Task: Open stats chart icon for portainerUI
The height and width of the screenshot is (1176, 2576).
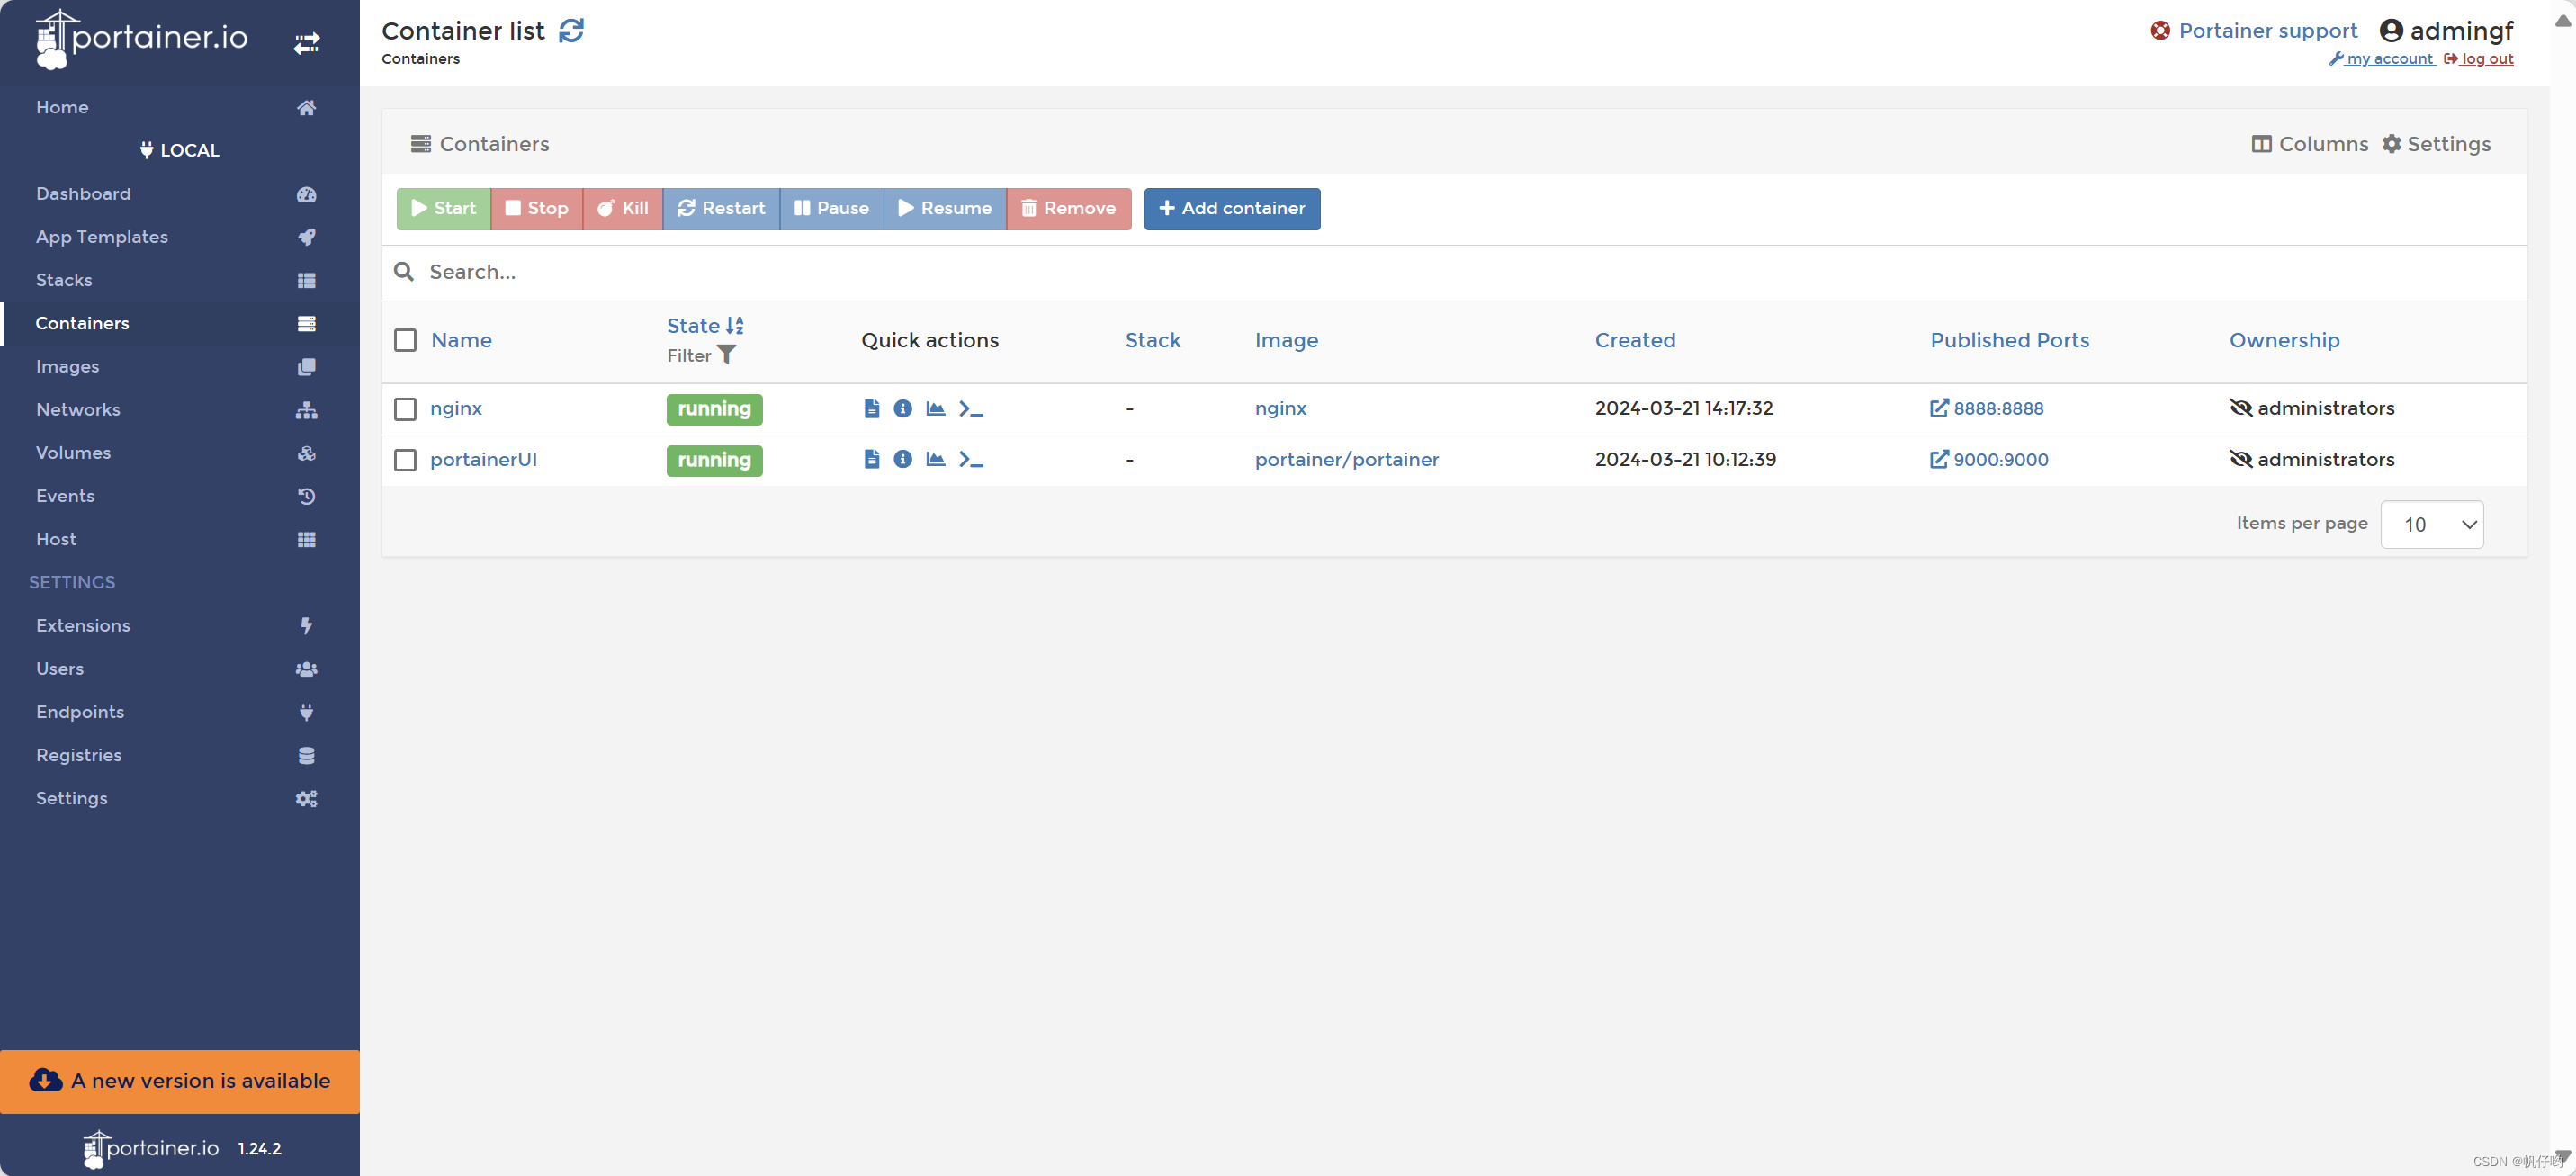Action: tap(935, 459)
